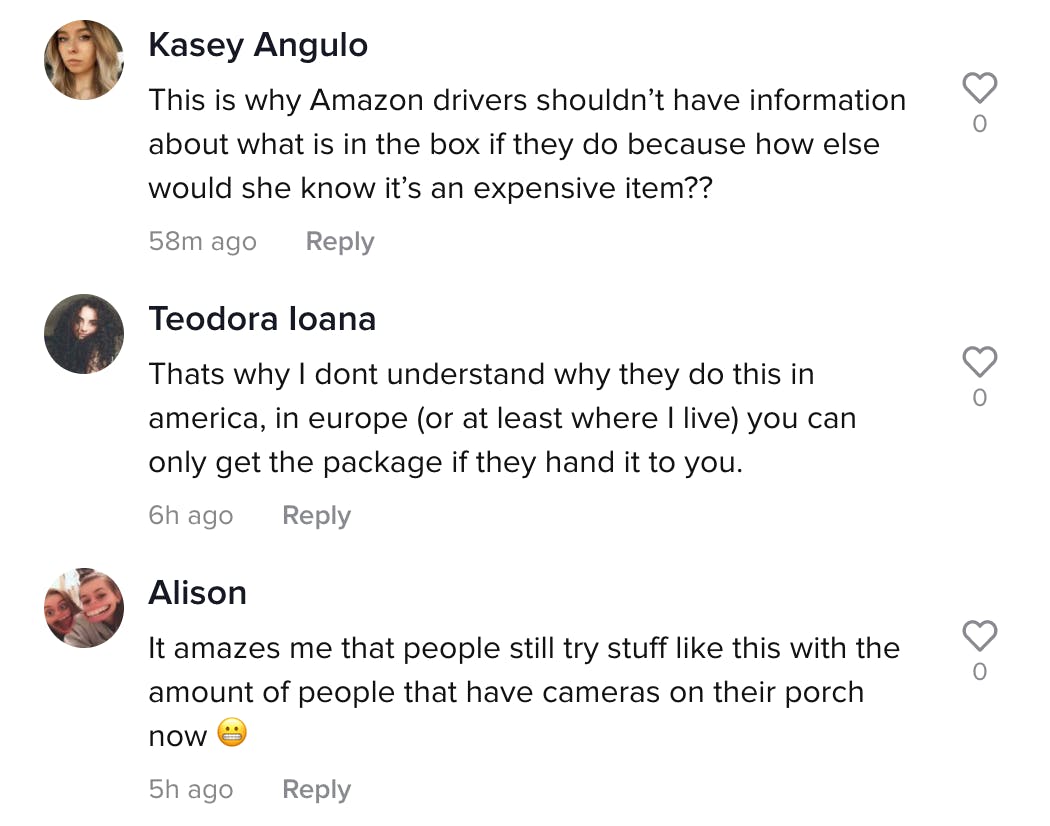The height and width of the screenshot is (826, 1050).
Task: Select Alison's comment about porch cameras
Action: pyautogui.click(x=524, y=692)
